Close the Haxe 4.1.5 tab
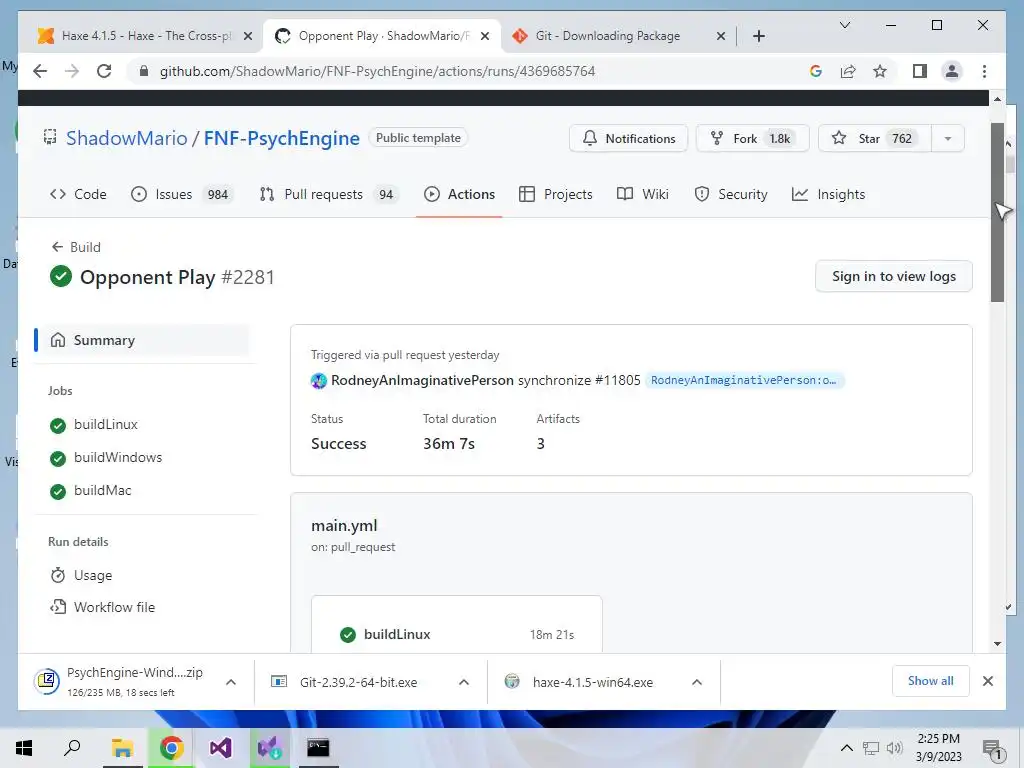Viewport: 1024px width, 768px height. [x=248, y=36]
